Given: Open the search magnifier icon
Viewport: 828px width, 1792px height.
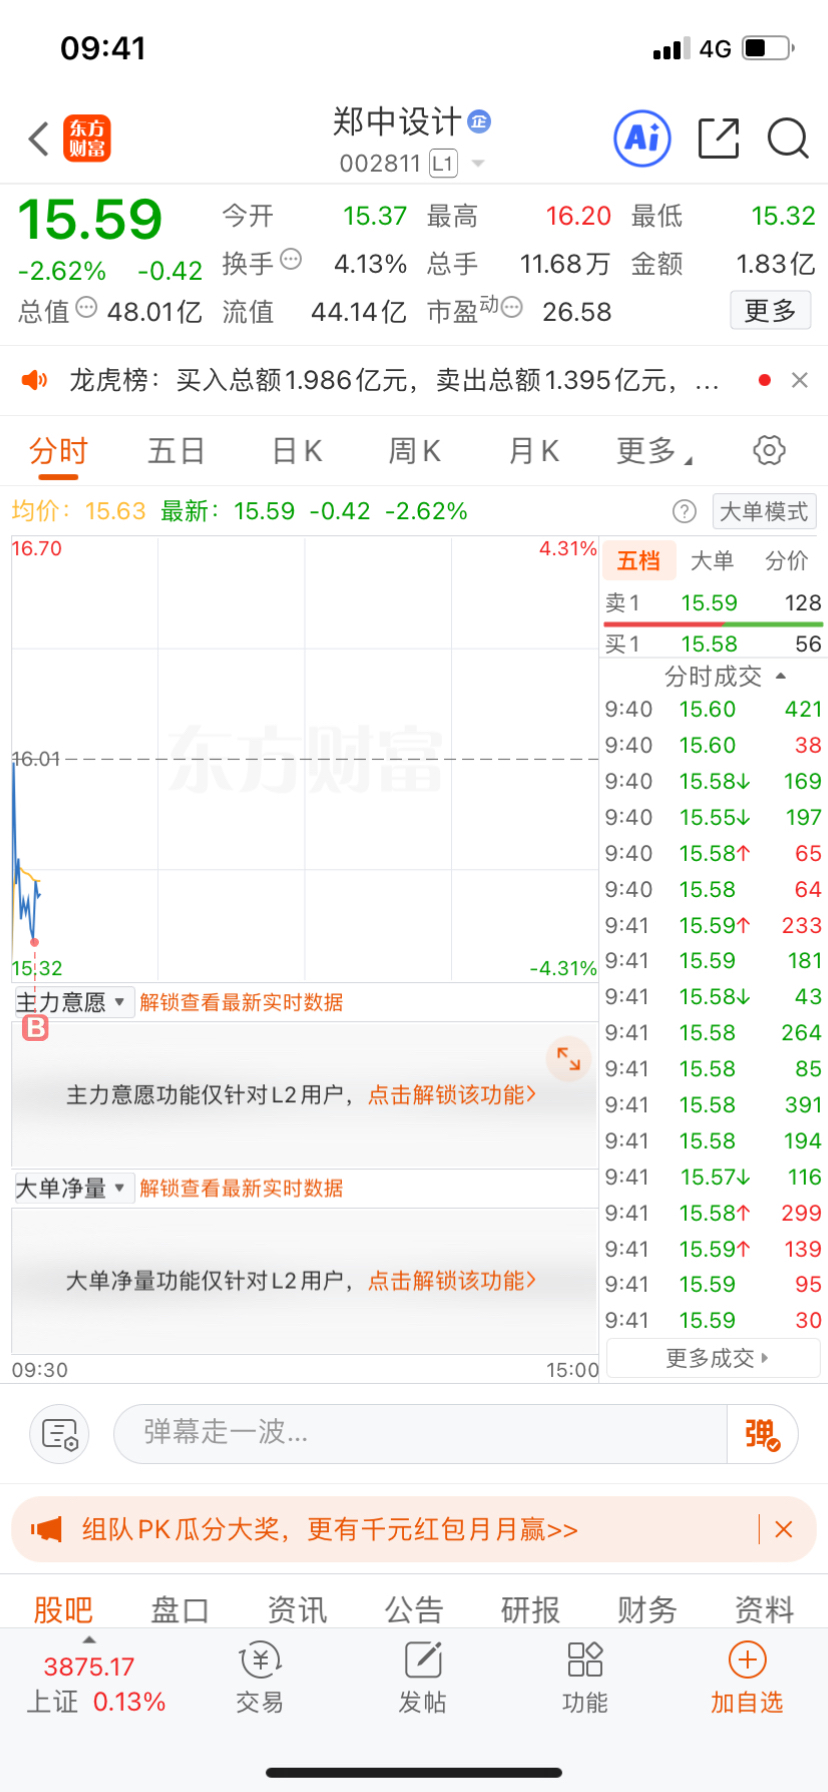Looking at the screenshot, I should [x=788, y=138].
